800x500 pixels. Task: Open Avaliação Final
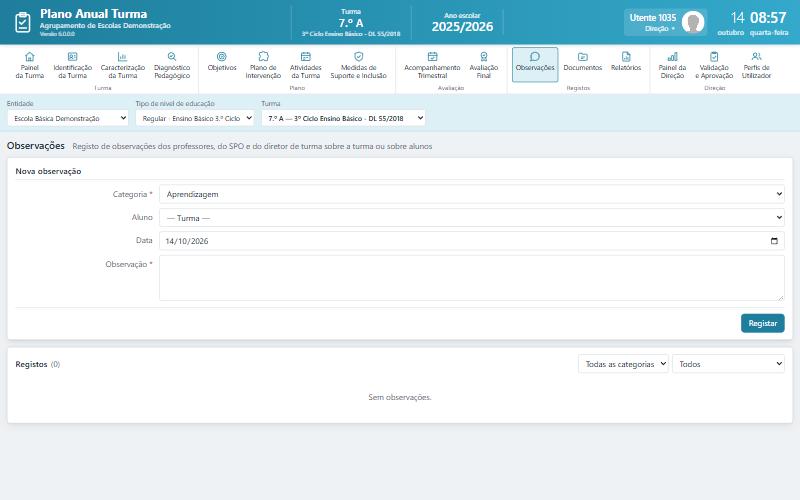(x=484, y=65)
